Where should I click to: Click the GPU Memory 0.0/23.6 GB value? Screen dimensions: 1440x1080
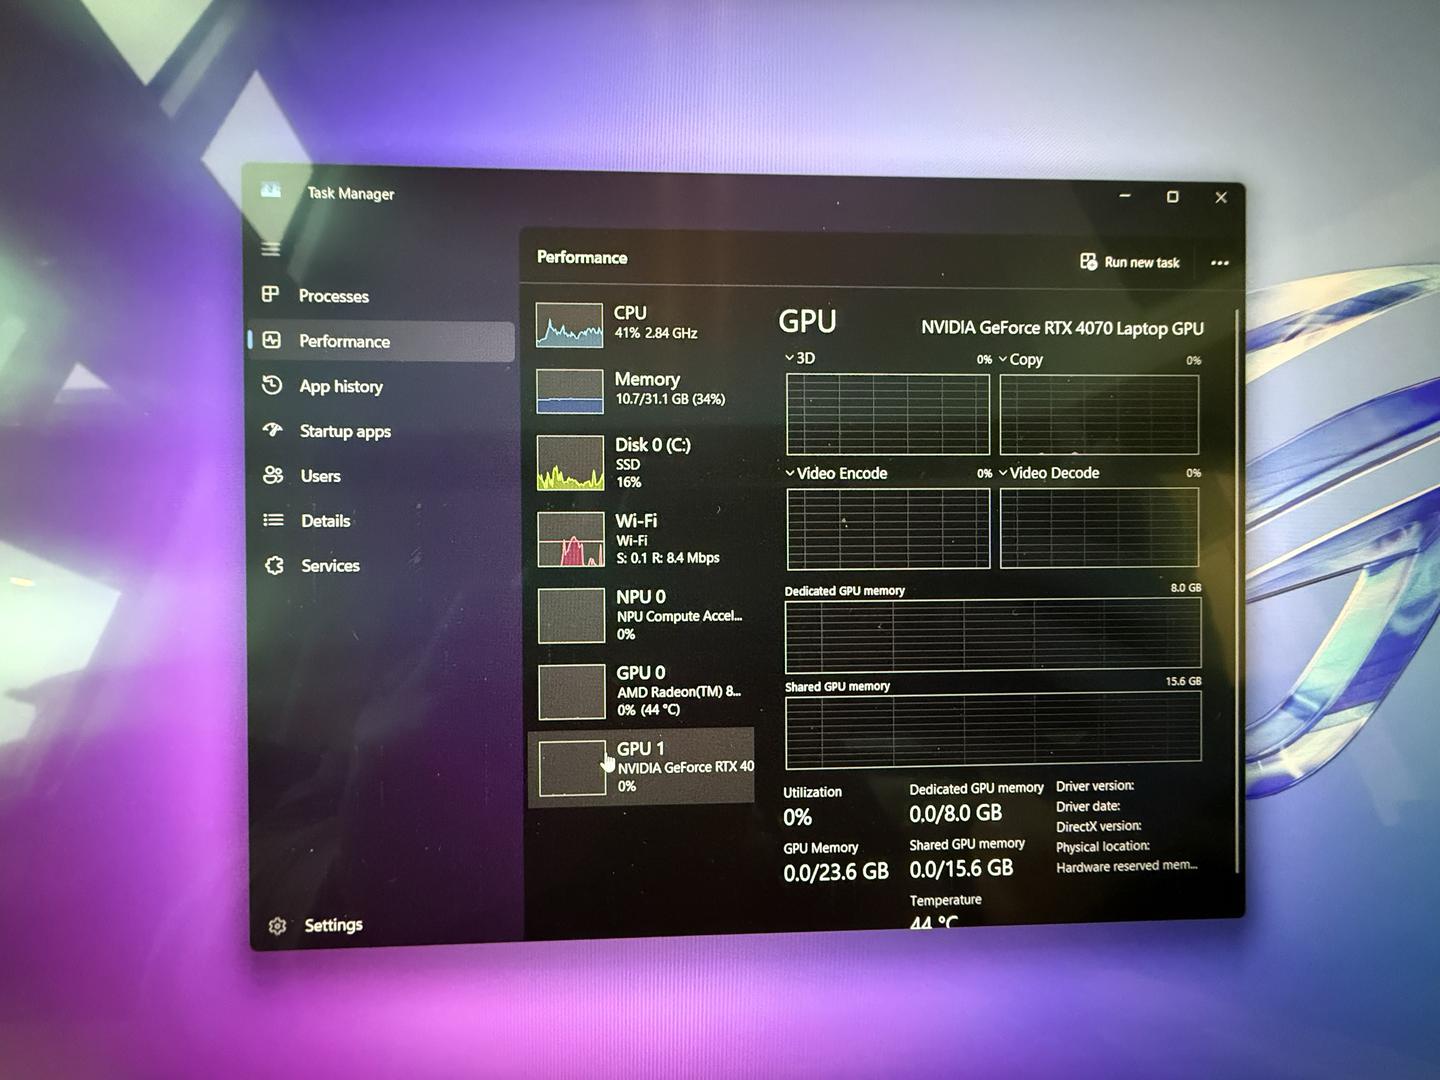pos(836,873)
